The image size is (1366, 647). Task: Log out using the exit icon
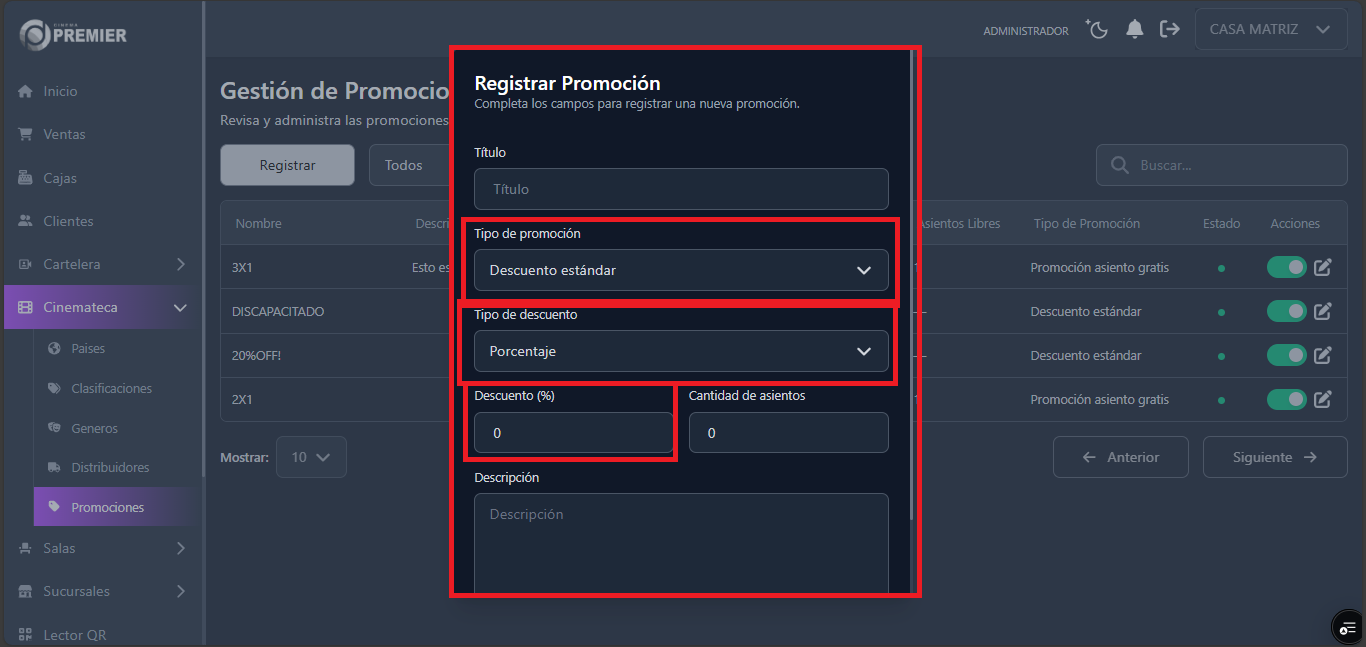[1170, 29]
